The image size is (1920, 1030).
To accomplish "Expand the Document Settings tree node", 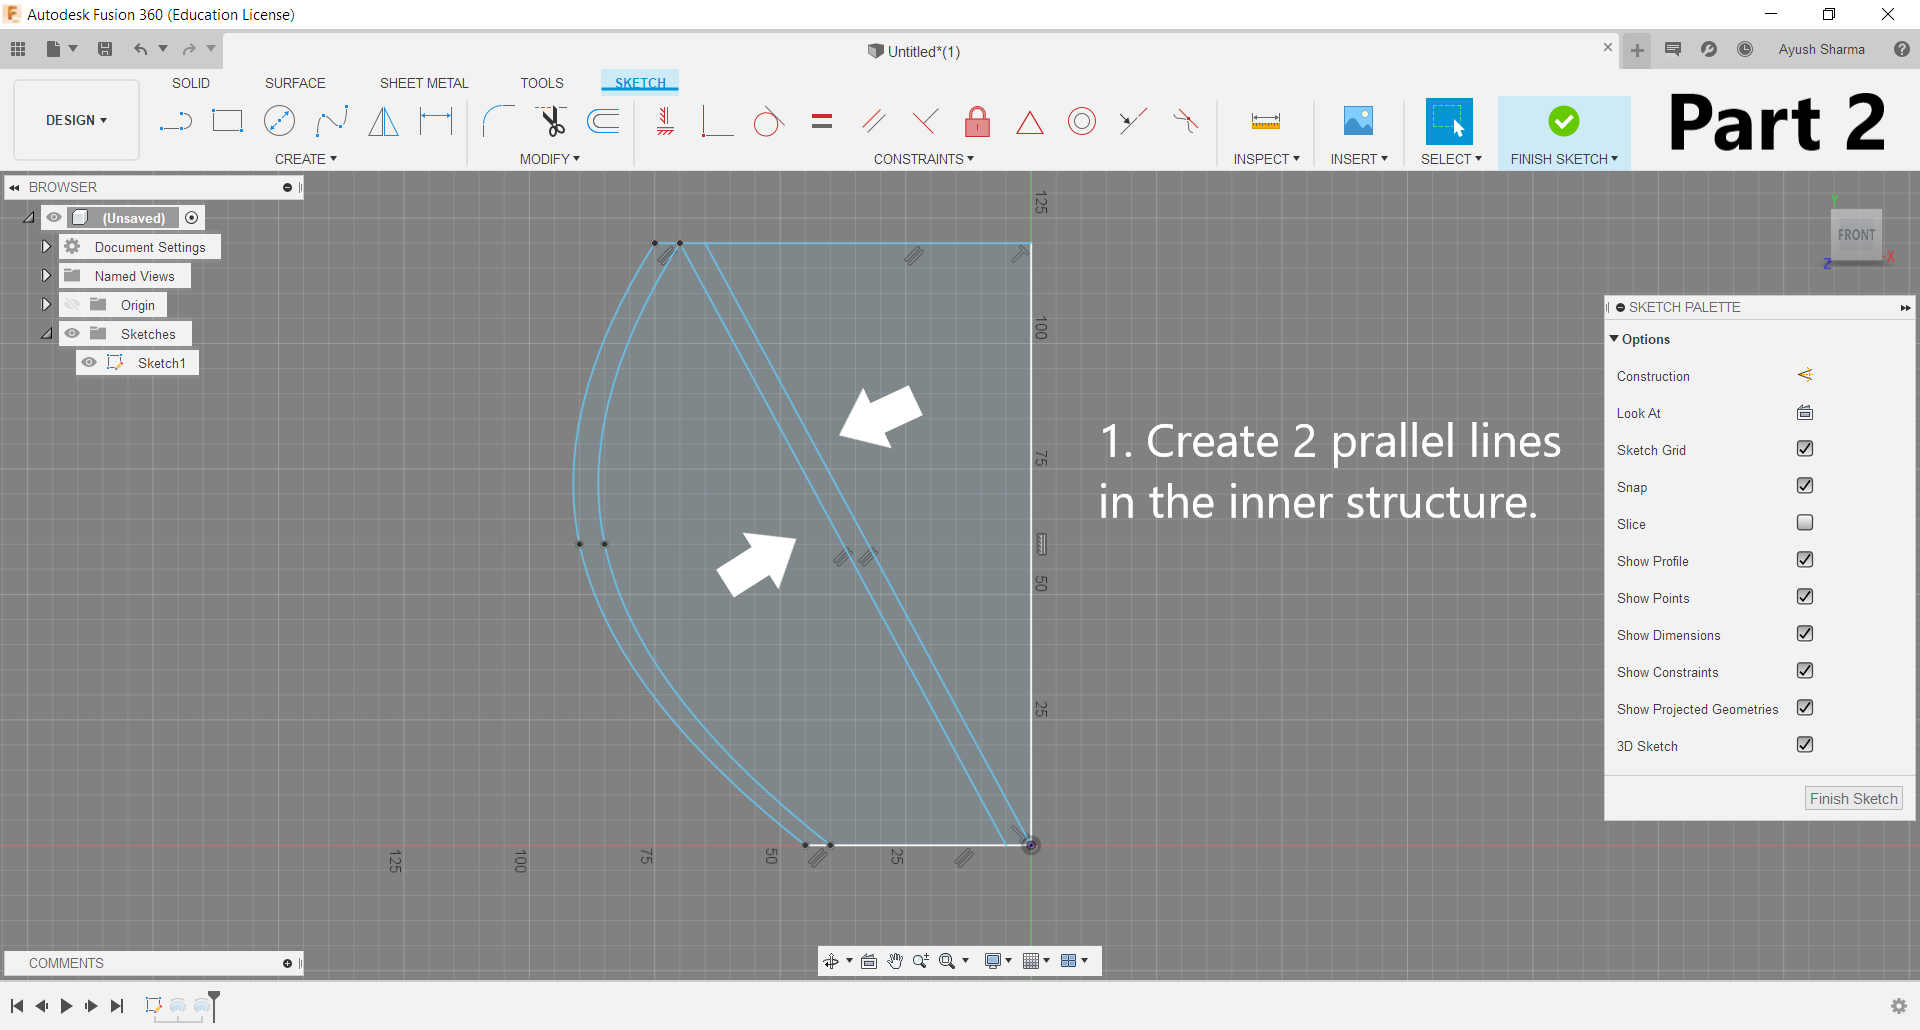I will [x=46, y=246].
